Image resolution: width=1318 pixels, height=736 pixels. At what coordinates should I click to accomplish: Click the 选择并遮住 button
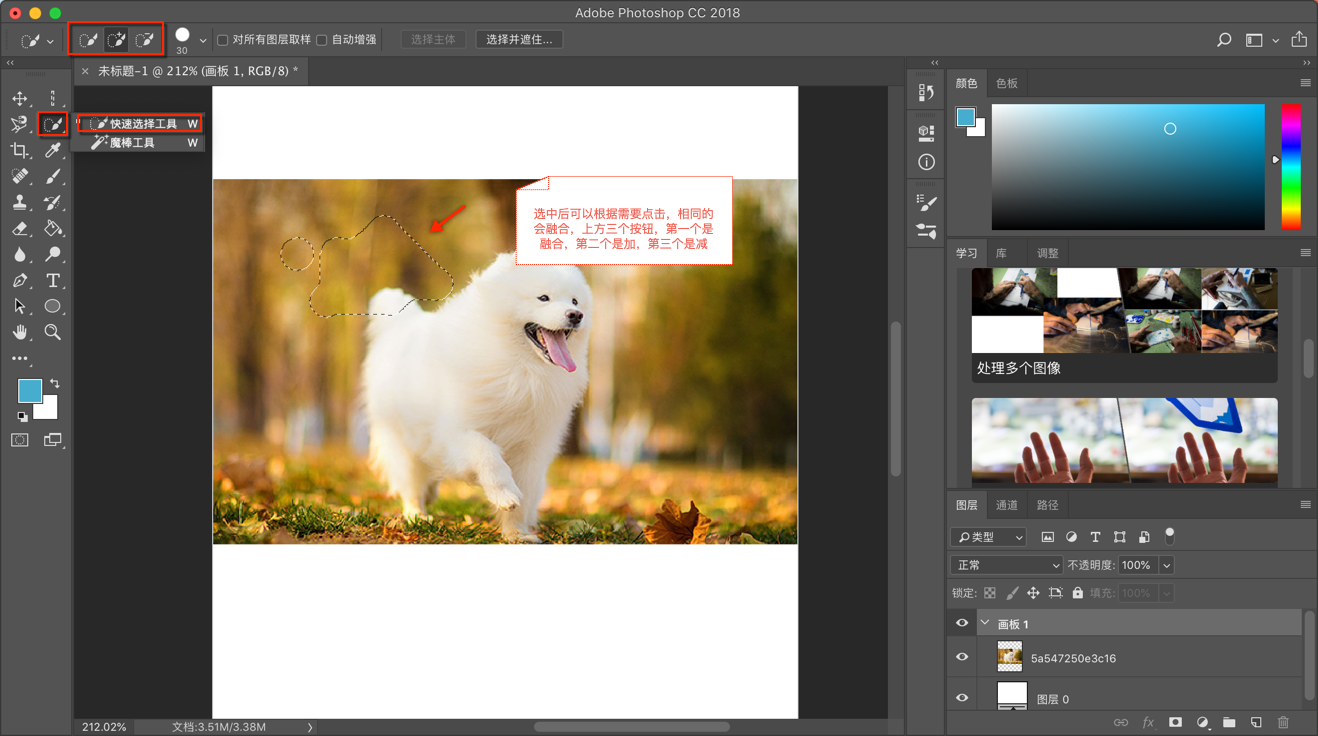pos(519,40)
